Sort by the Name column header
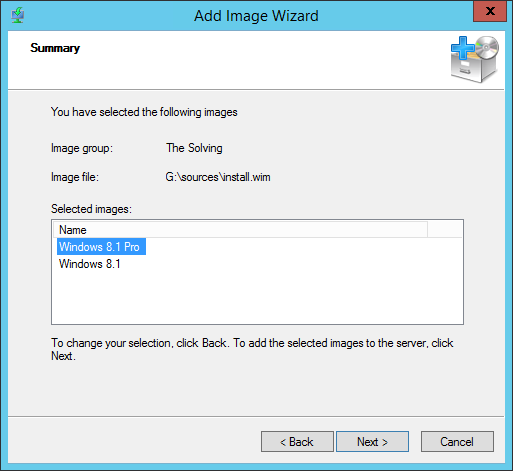Image resolution: width=513 pixels, height=471 pixels. pos(240,230)
